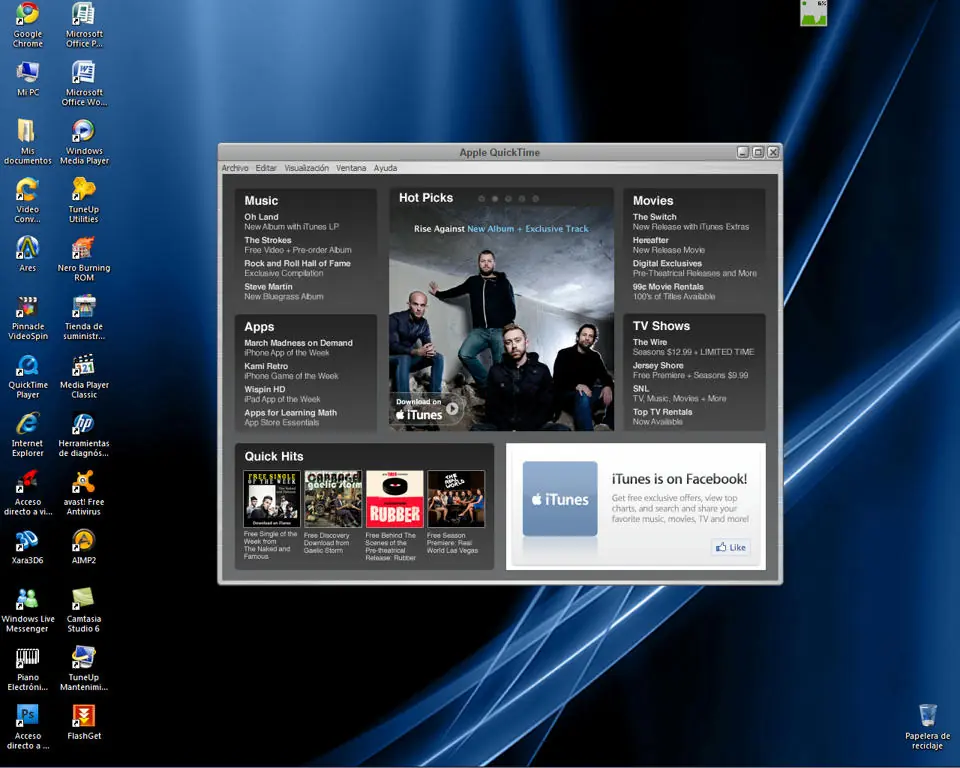Open the Windows Media Player desktop icon
The image size is (960, 768).
pyautogui.click(x=84, y=142)
